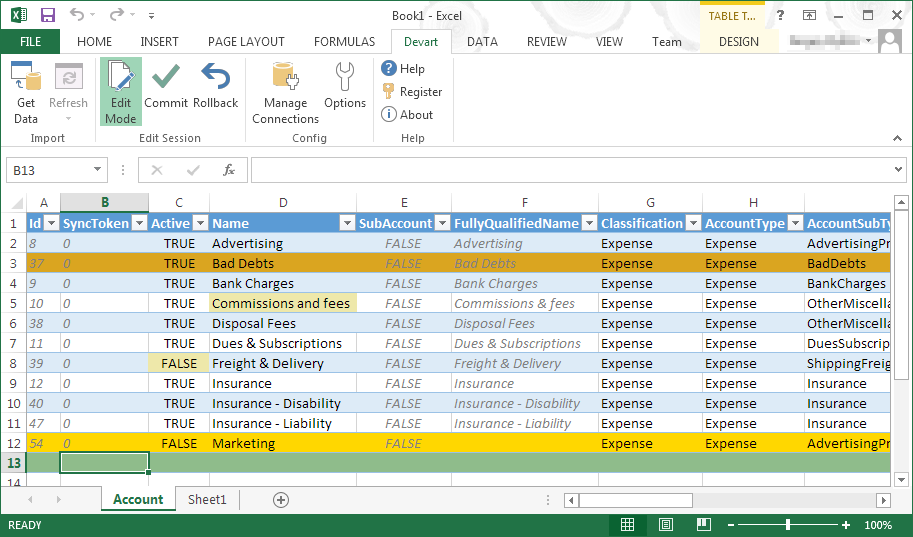Click the Zoom In plus button
This screenshot has height=537, width=913.
coord(845,525)
